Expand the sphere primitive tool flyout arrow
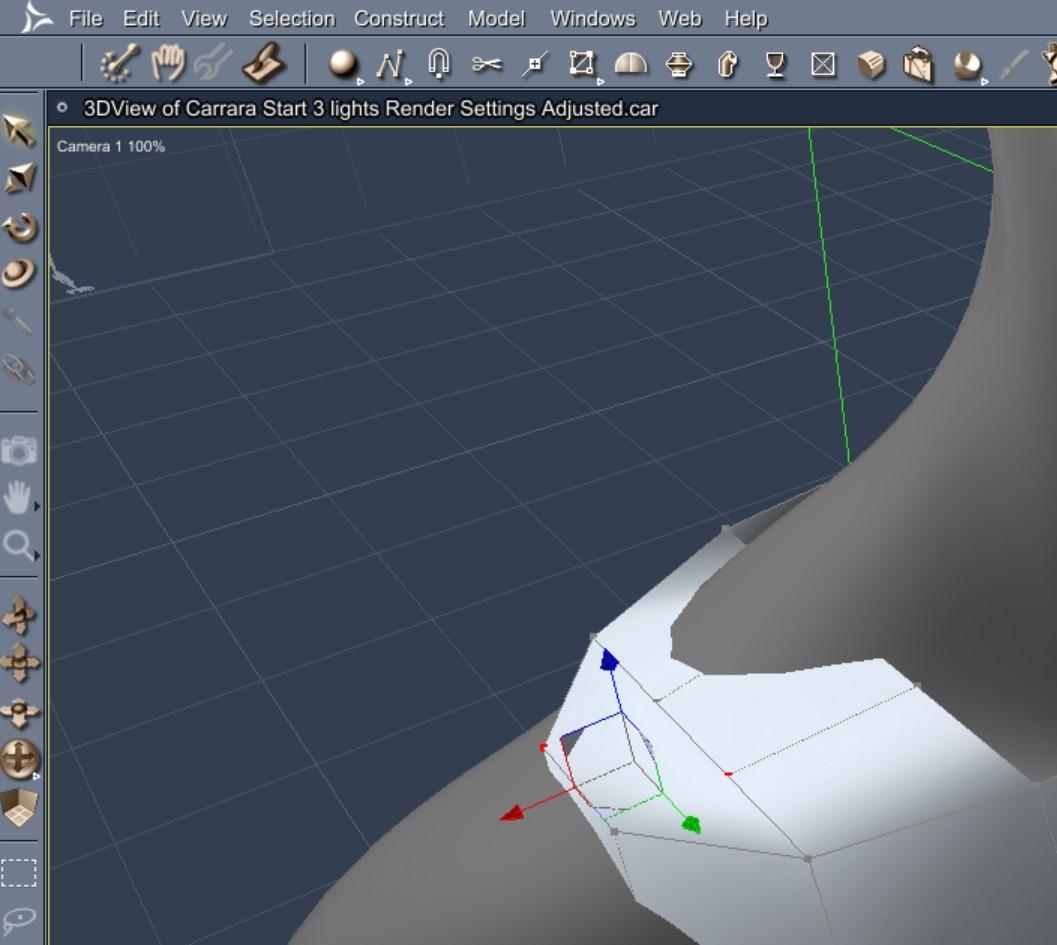 pyautogui.click(x=360, y=82)
